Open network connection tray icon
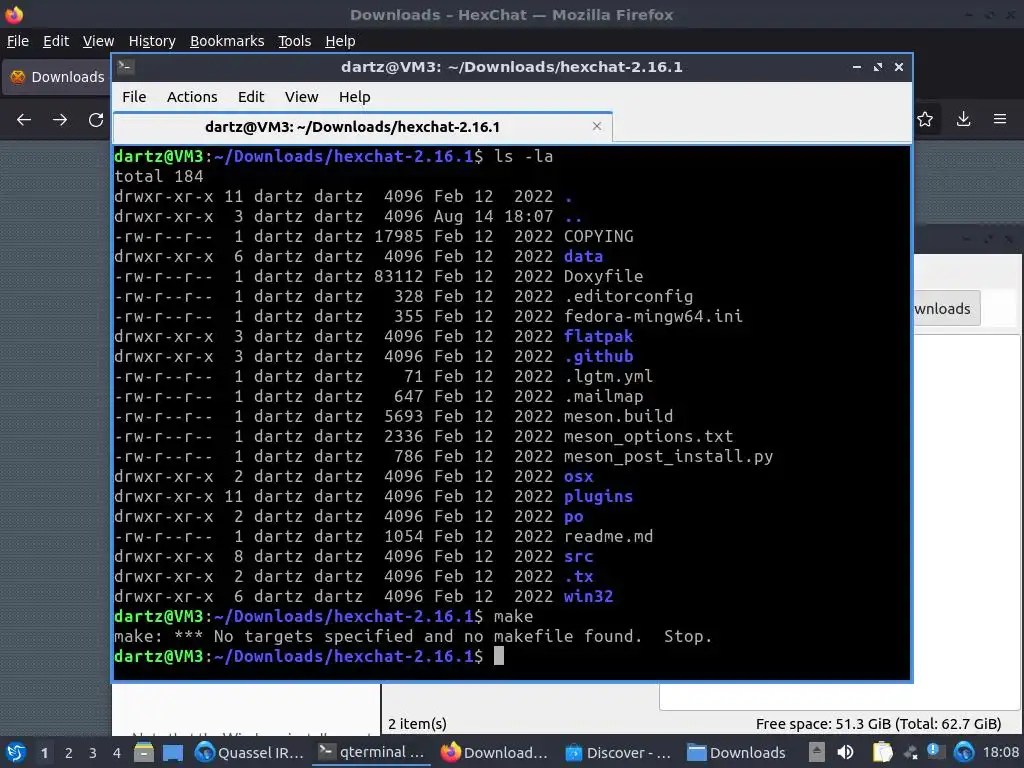 pyautogui.click(x=910, y=754)
